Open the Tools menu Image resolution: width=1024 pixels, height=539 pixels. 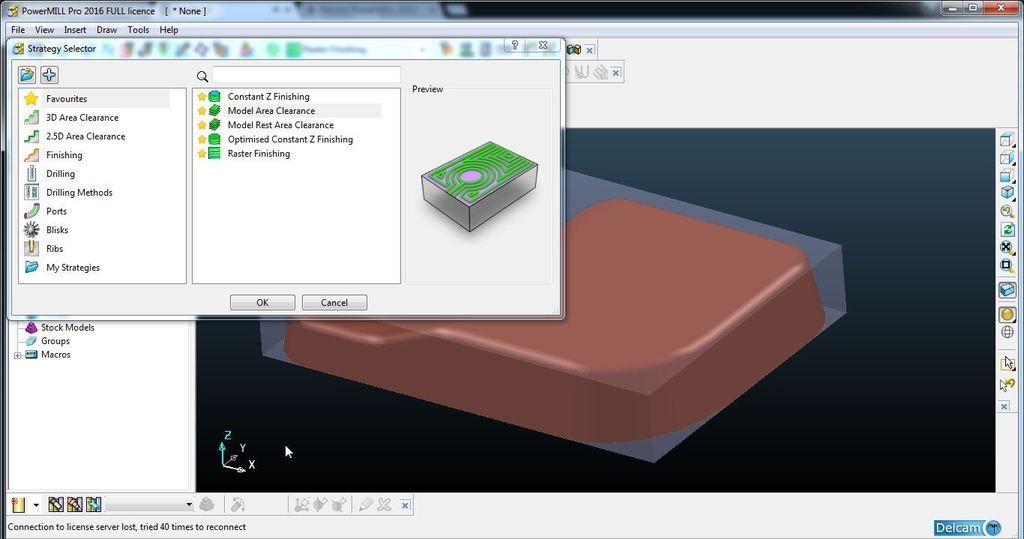tap(138, 30)
